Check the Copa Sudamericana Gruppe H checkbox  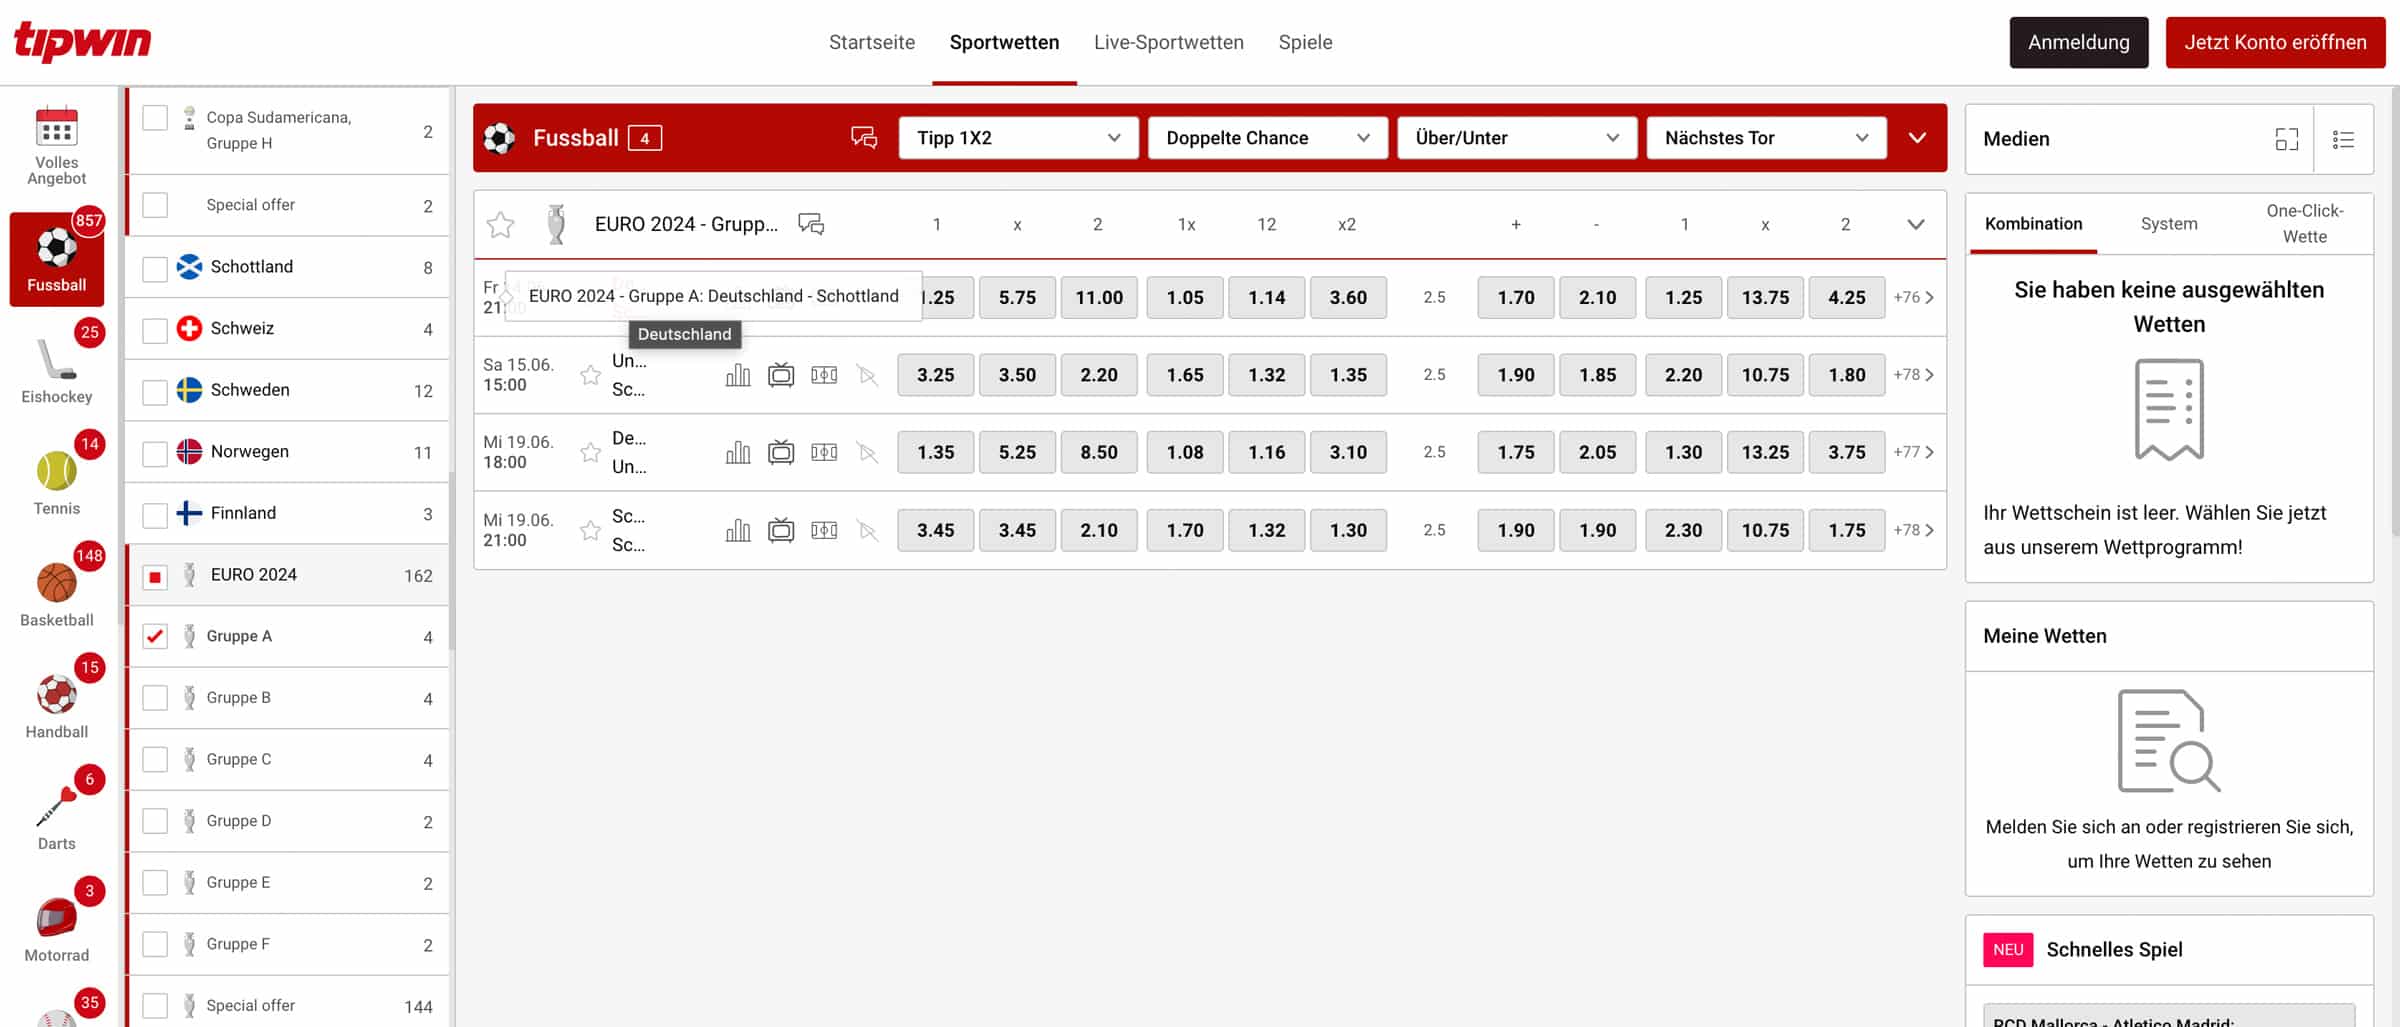point(155,118)
